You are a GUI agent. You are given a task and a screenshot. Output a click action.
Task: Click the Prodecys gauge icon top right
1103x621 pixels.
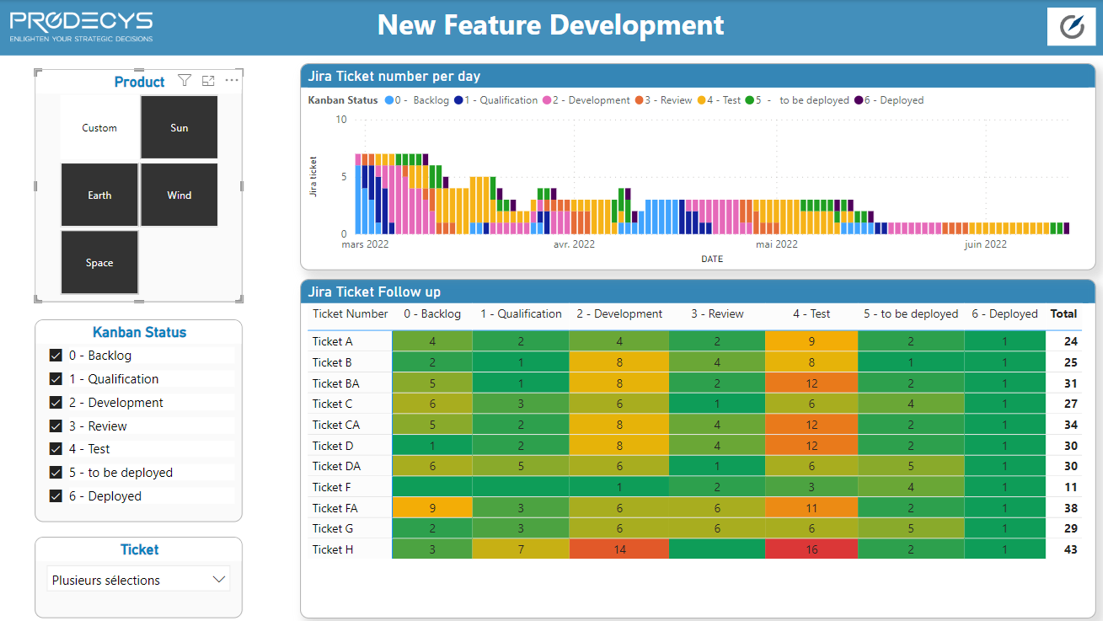pos(1071,27)
